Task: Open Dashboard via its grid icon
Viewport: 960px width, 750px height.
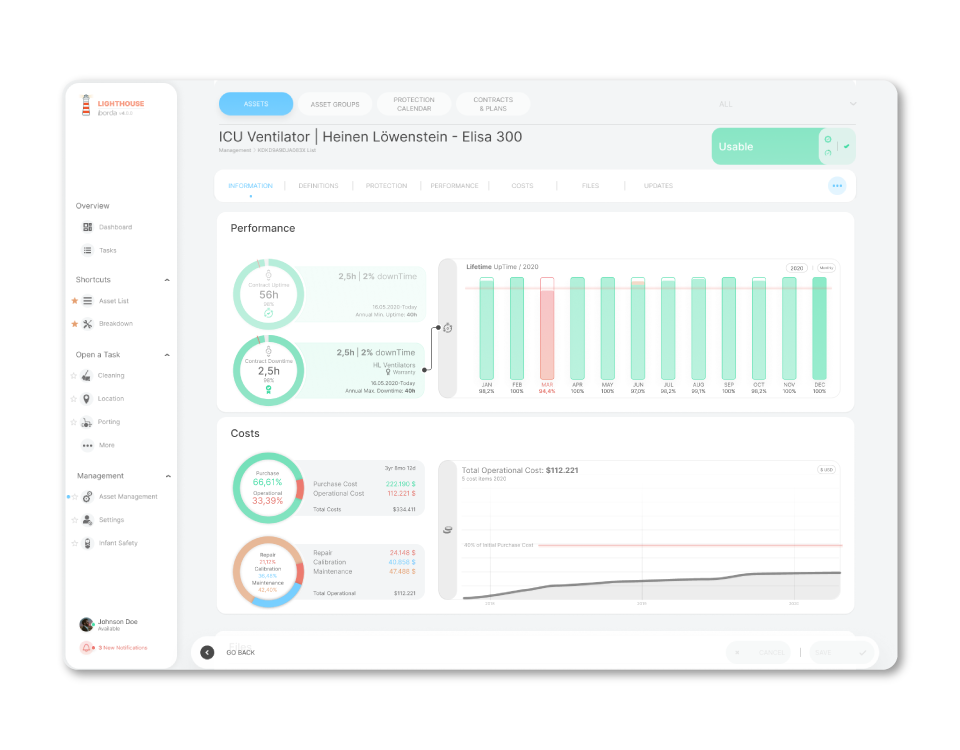Action: click(88, 227)
